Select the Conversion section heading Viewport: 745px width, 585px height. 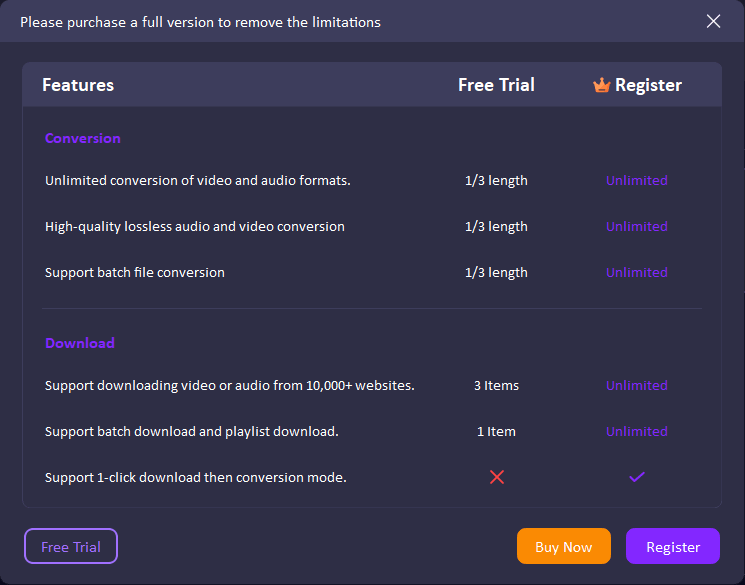[83, 138]
